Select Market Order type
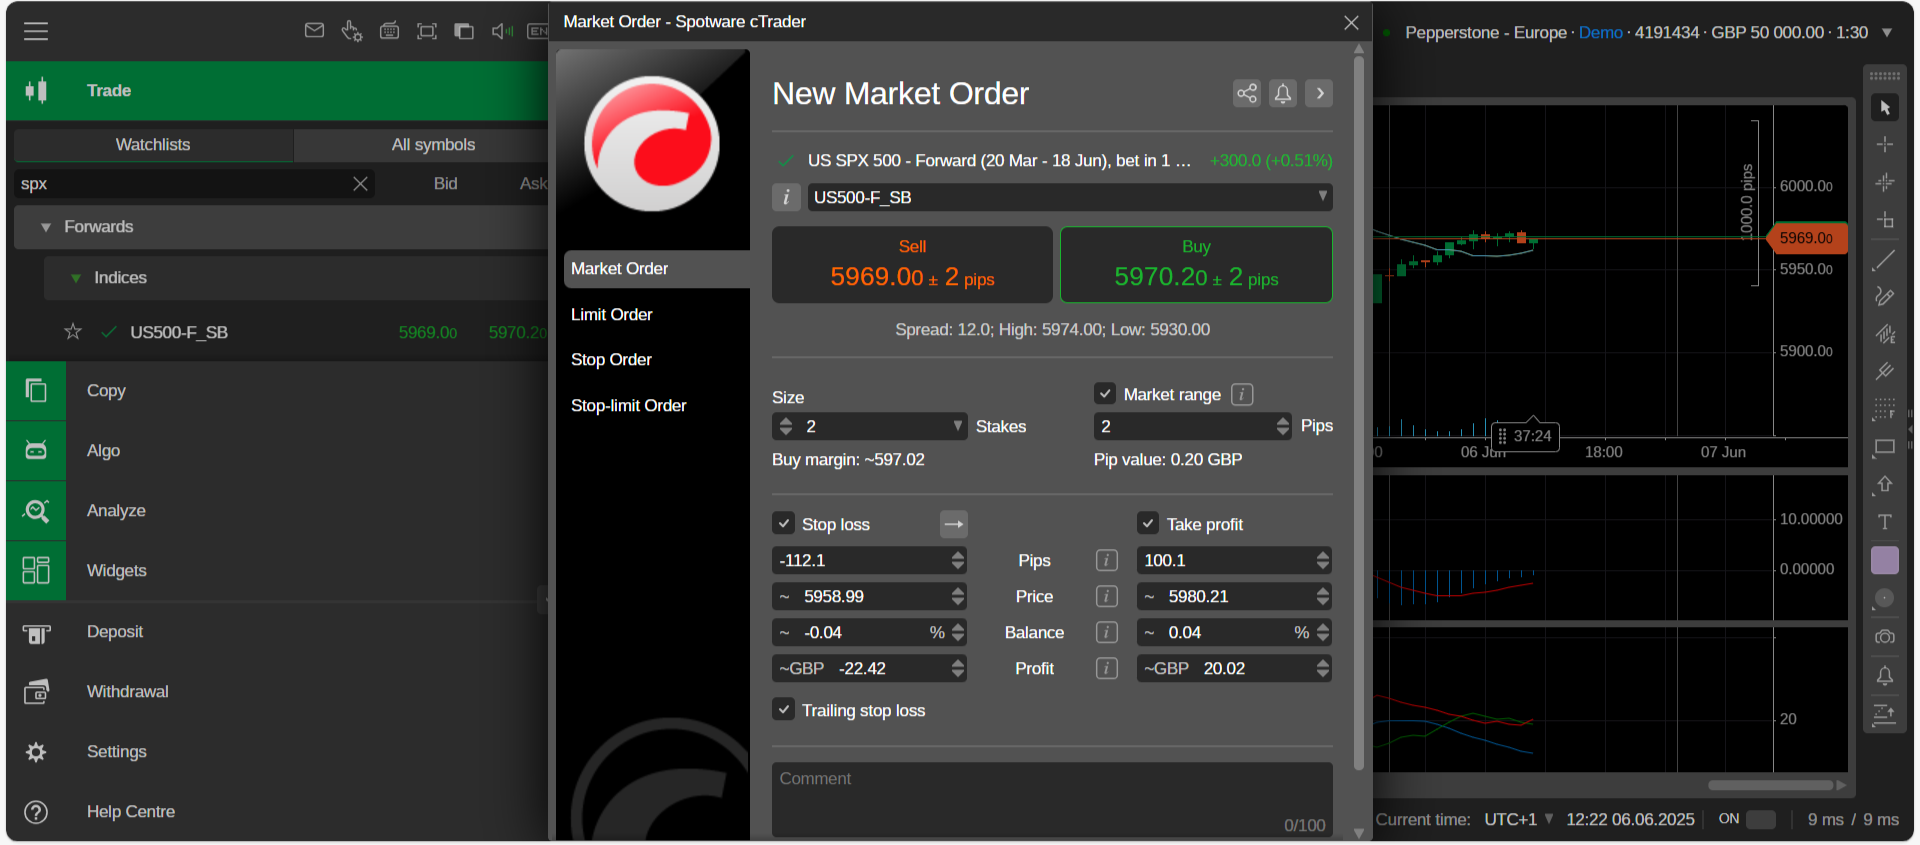The height and width of the screenshot is (845, 1920). [656, 268]
